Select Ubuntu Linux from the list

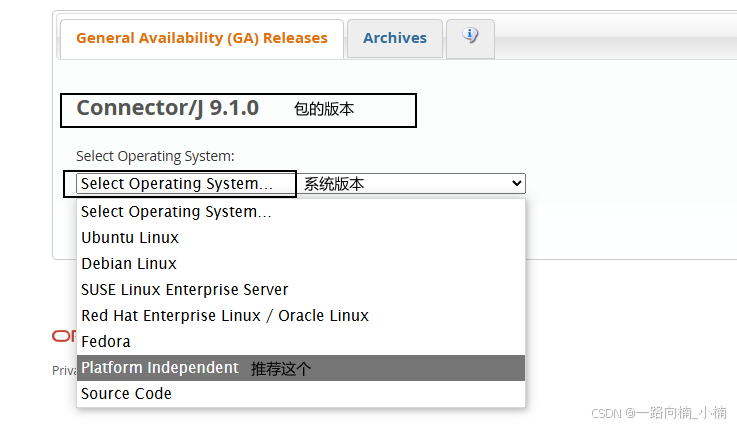[x=301, y=237]
